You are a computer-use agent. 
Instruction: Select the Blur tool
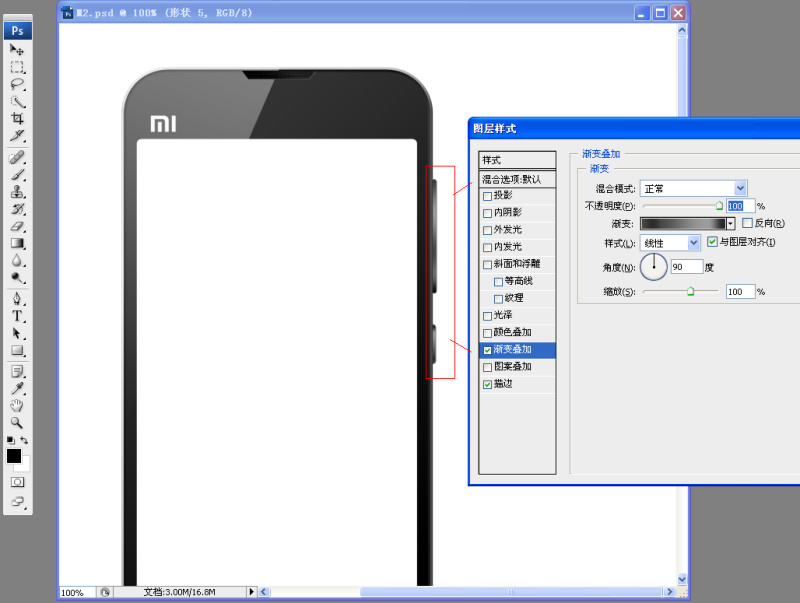point(17,260)
